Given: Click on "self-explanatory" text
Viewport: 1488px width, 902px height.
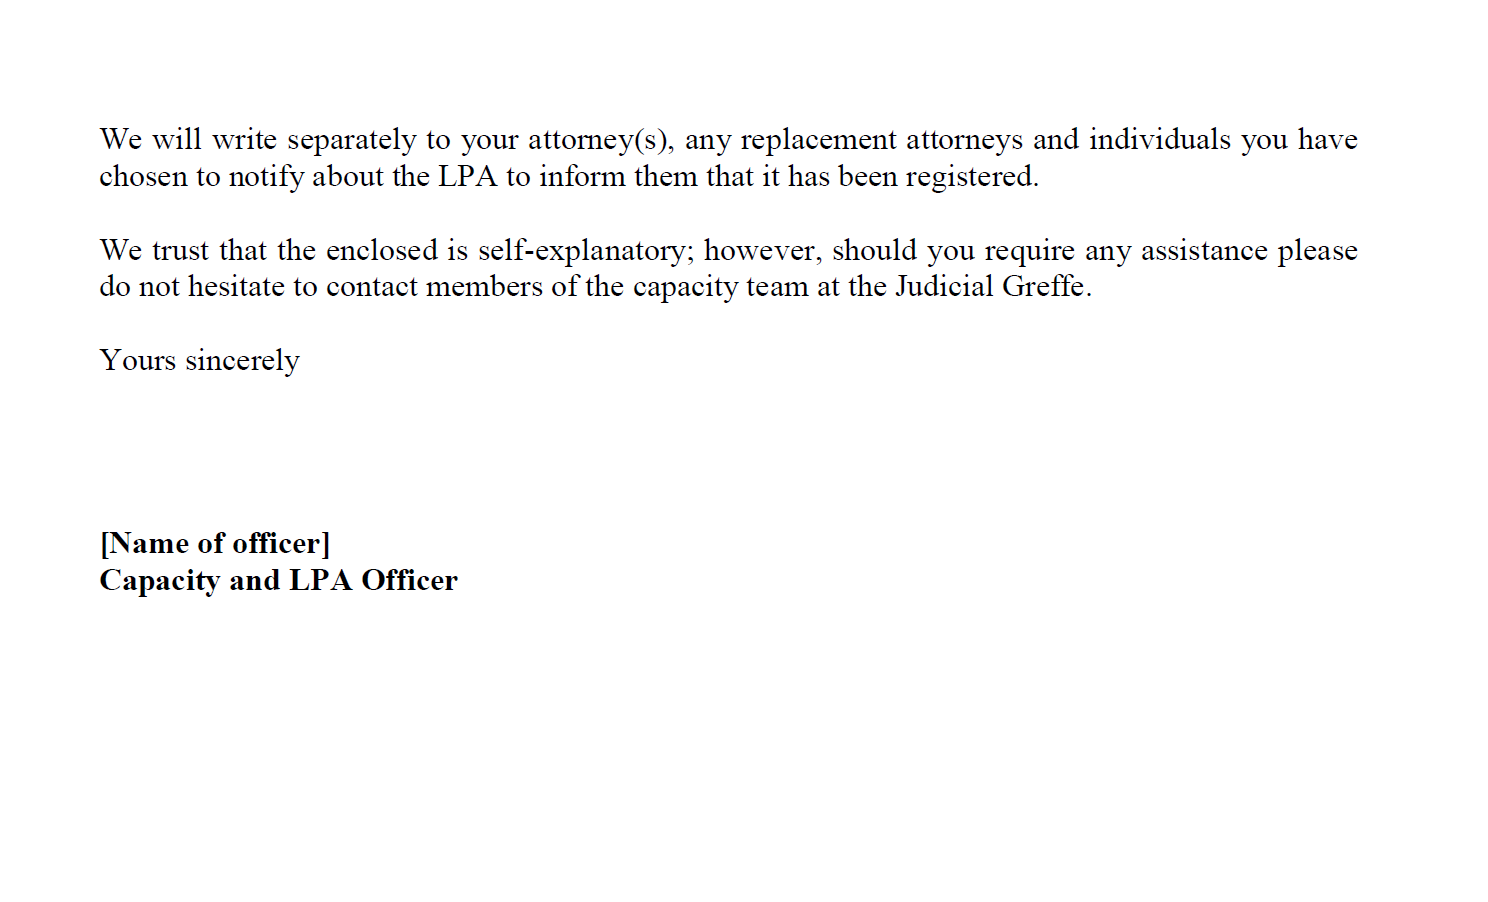Looking at the screenshot, I should pos(584,250).
